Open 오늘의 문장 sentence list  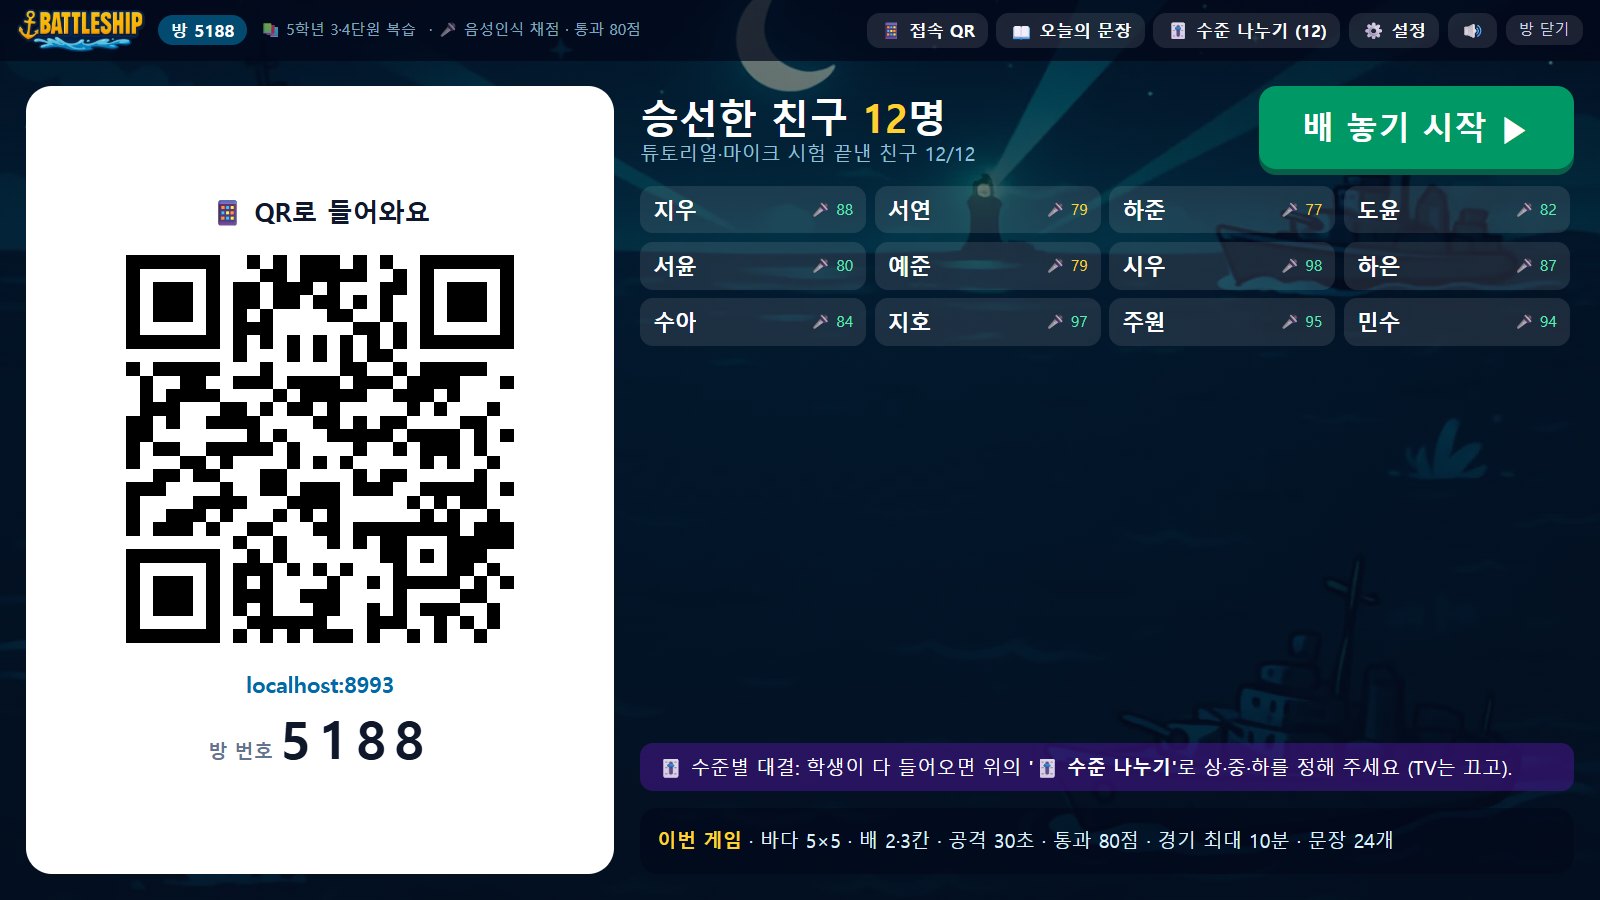click(x=1071, y=31)
